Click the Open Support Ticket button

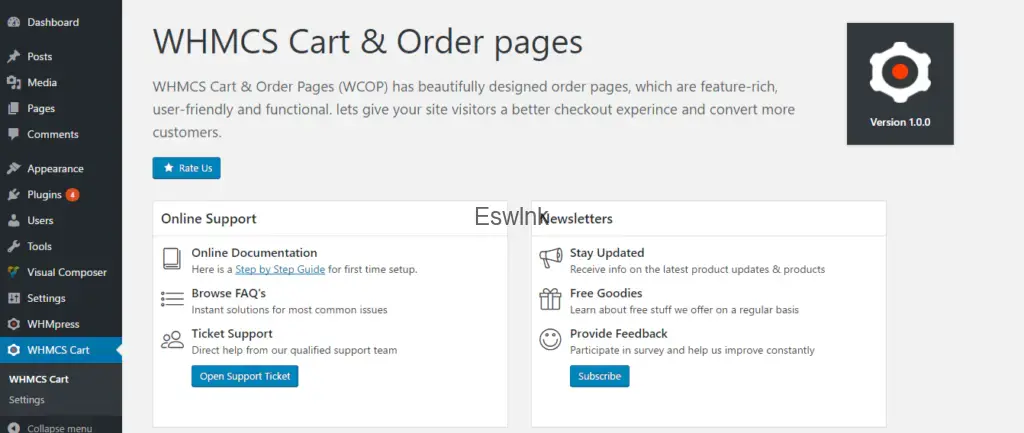(x=245, y=377)
